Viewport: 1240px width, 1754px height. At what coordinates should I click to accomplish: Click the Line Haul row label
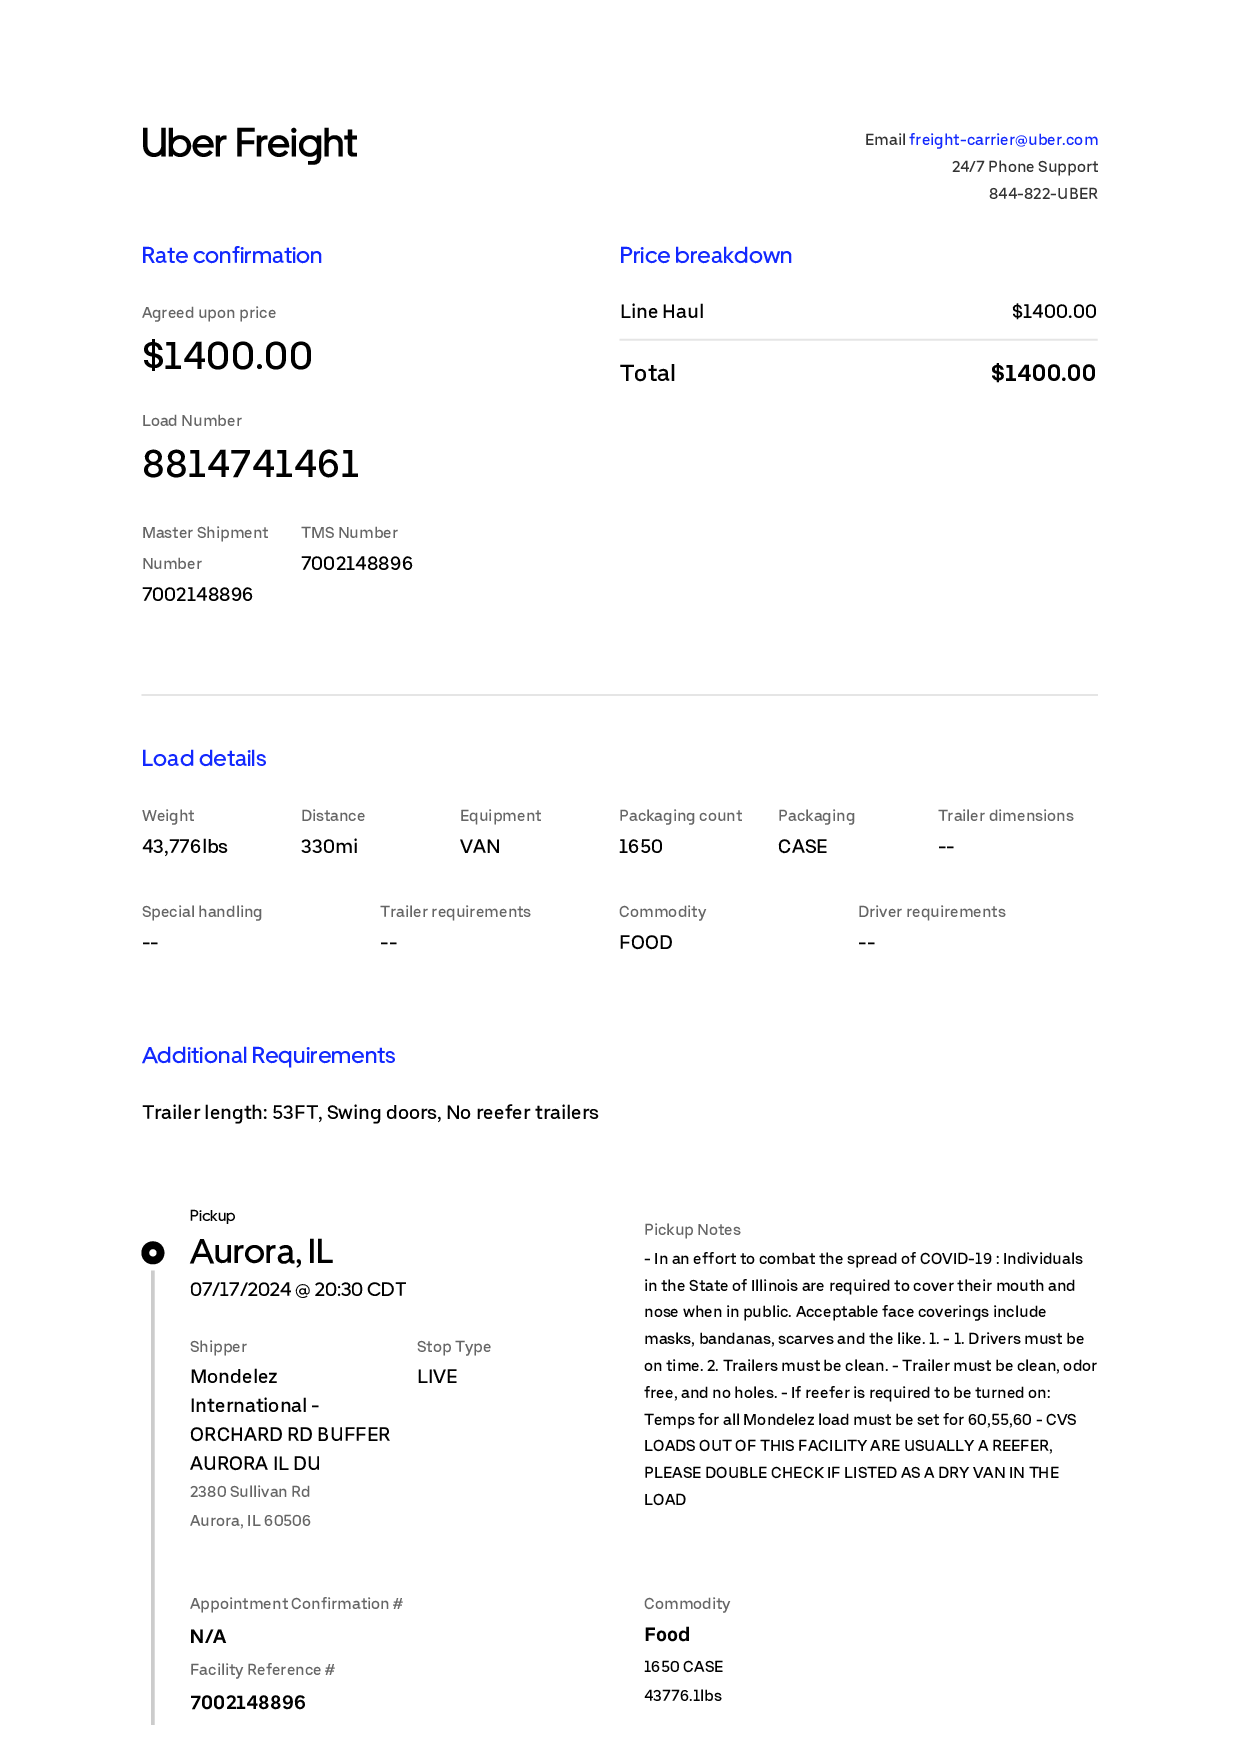click(x=662, y=311)
